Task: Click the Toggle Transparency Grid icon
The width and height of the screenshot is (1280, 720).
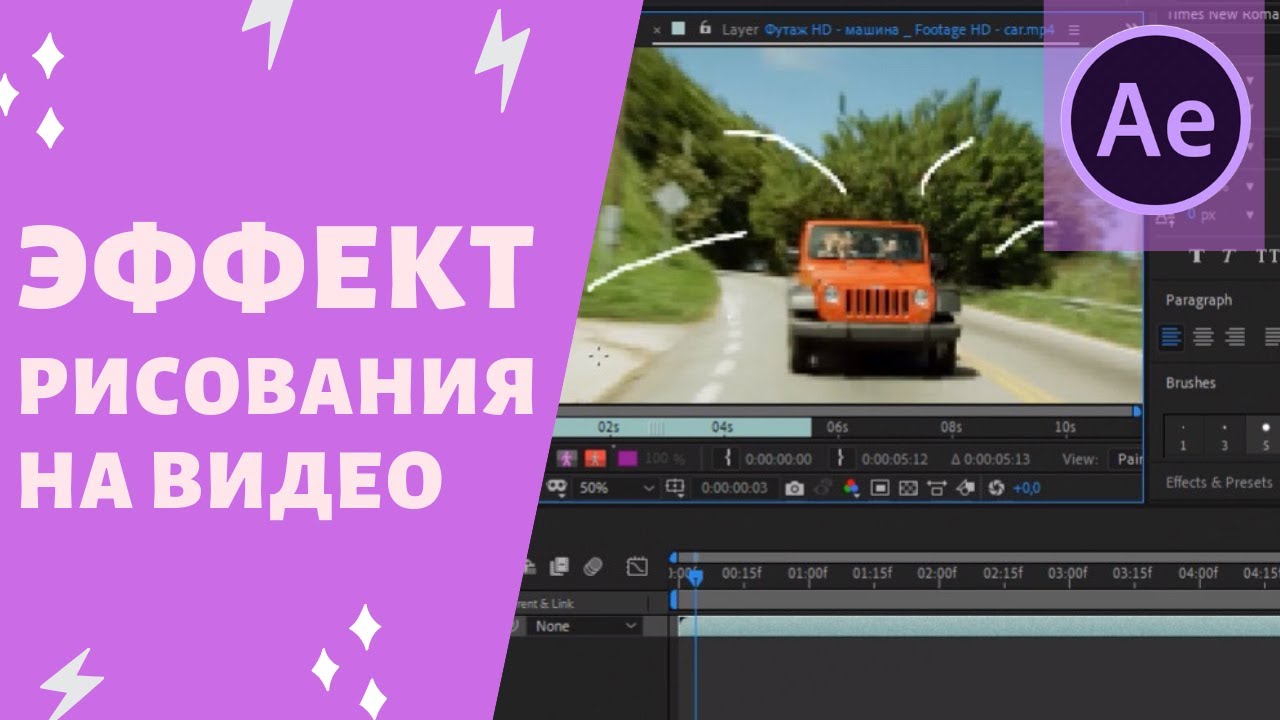Action: [x=908, y=488]
